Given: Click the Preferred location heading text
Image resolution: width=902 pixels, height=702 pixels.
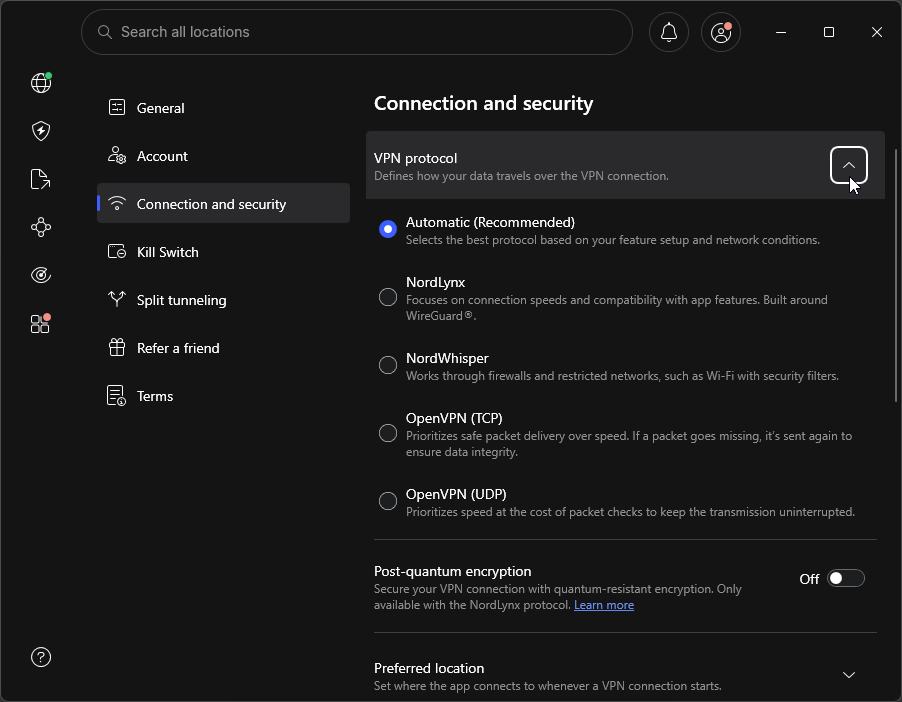Looking at the screenshot, I should point(429,668).
